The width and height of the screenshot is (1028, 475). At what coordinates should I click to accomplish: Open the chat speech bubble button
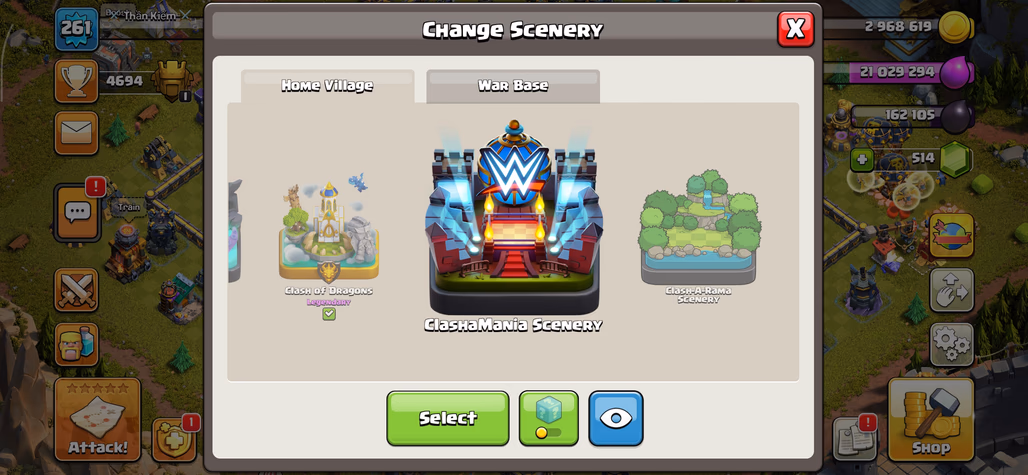(77, 212)
